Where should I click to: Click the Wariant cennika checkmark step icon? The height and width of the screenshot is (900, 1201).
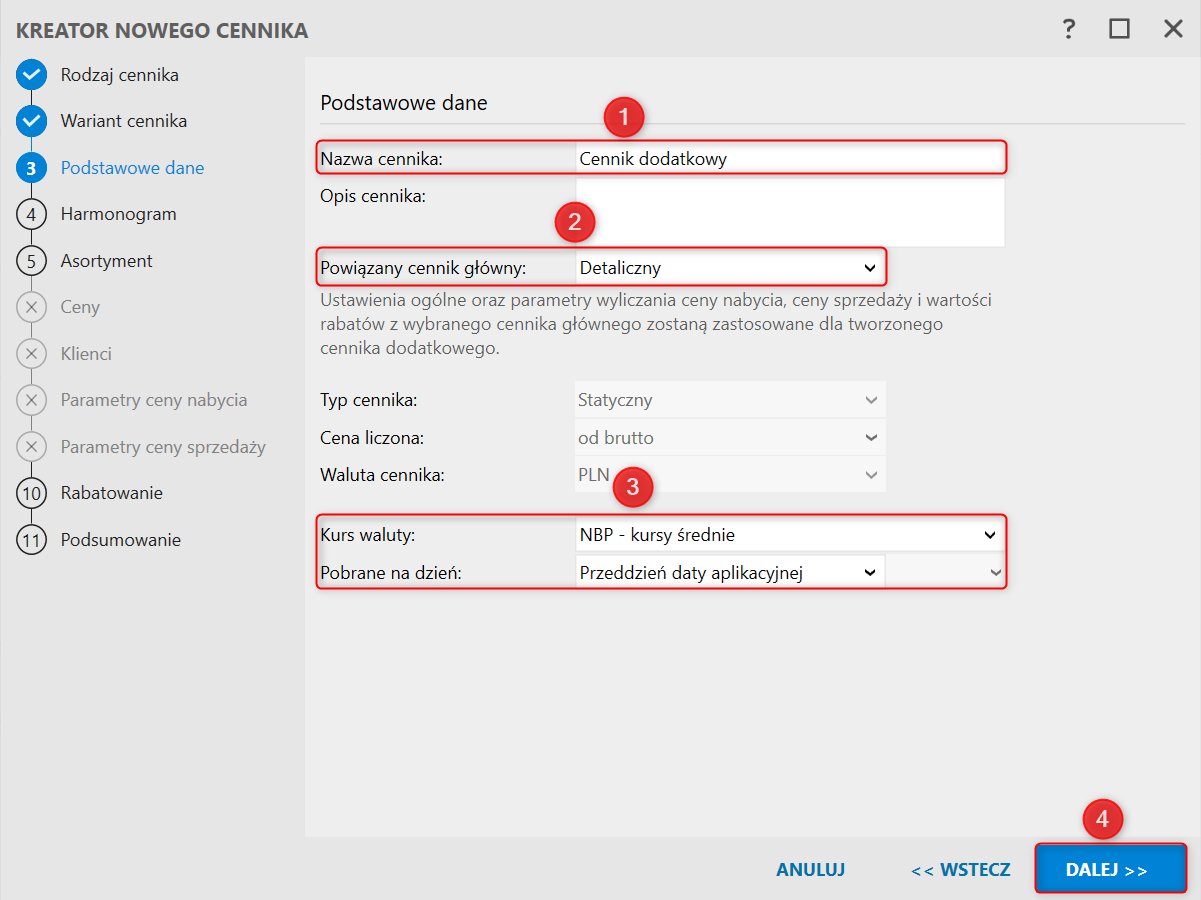[32, 121]
